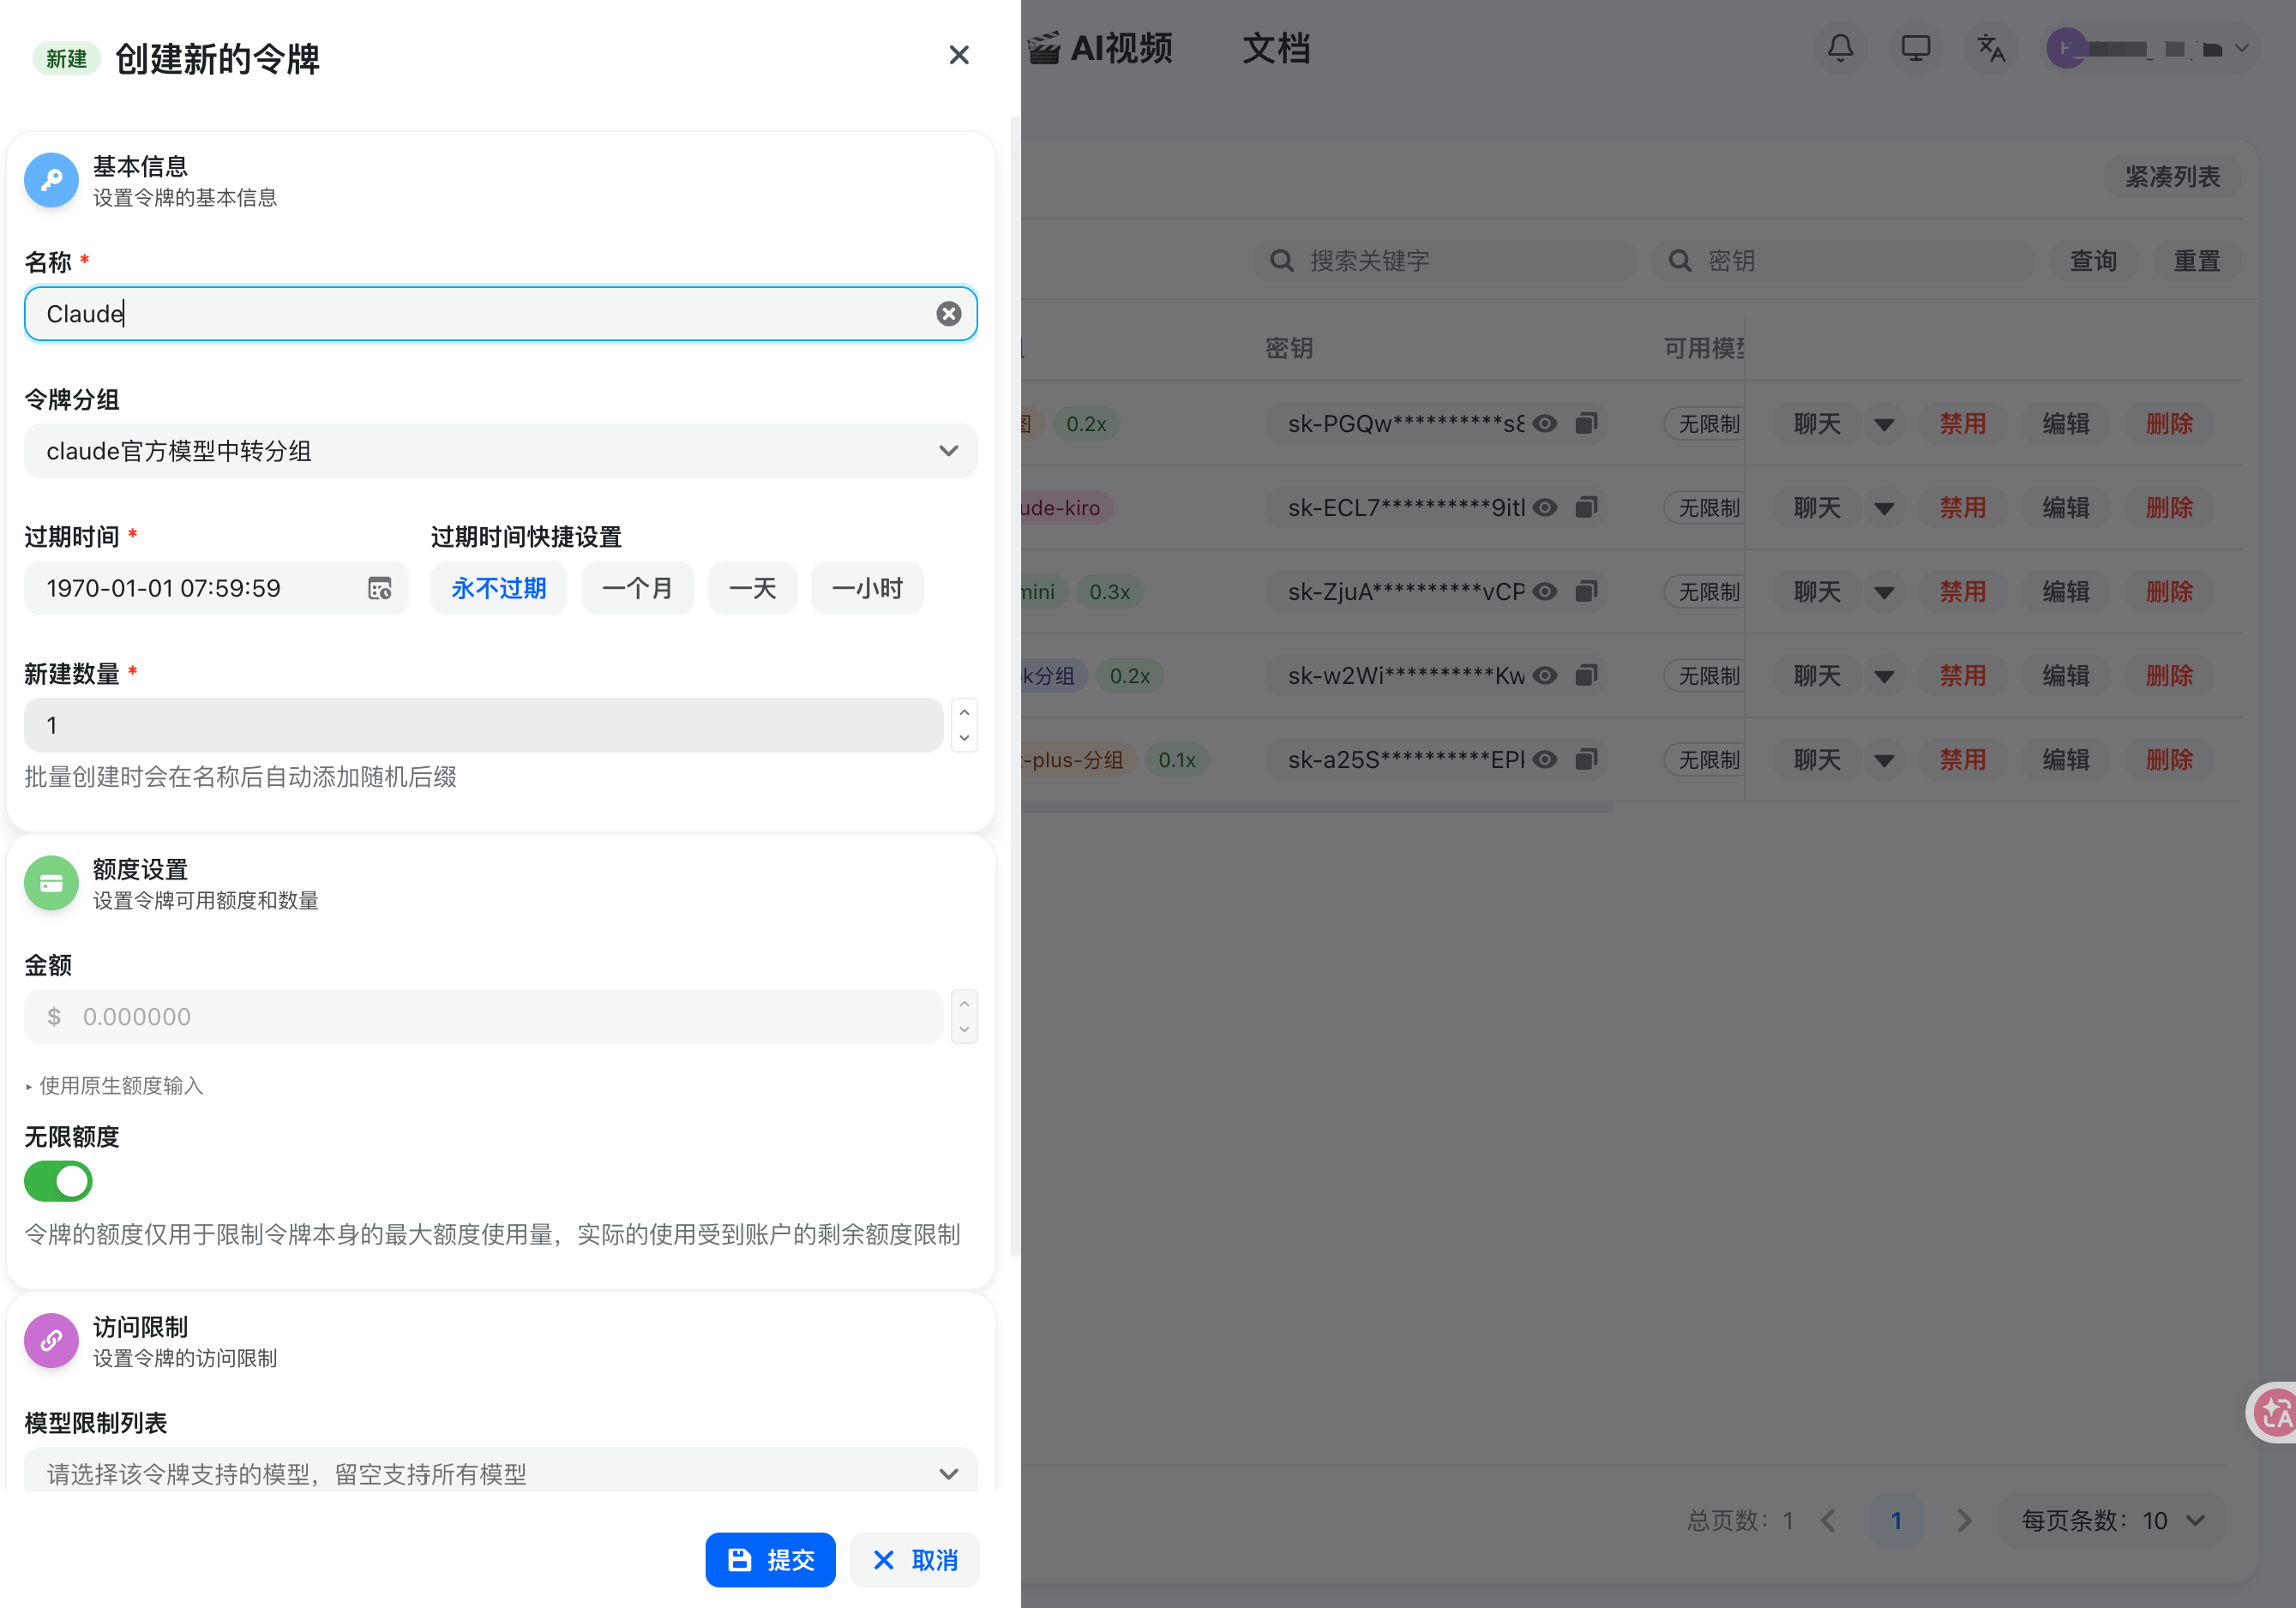Copy the sk-PGQw key
2296x1608 pixels.
tap(1586, 424)
